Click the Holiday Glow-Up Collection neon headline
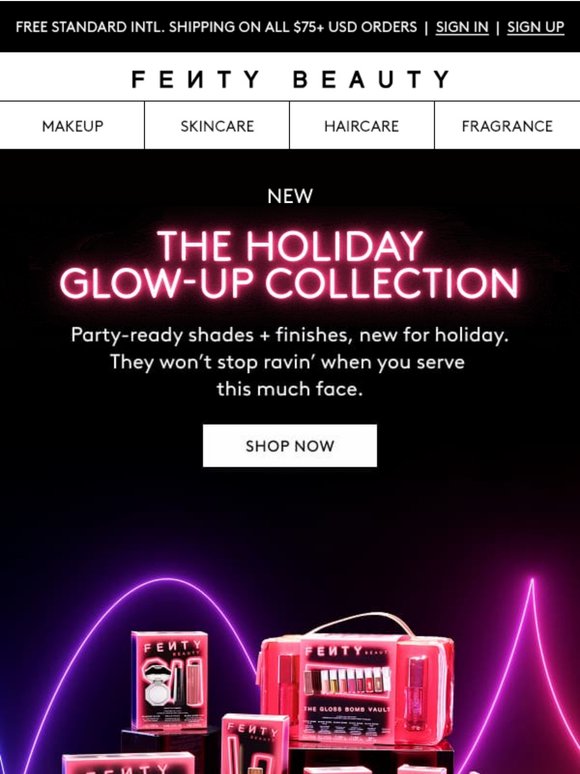 pyautogui.click(x=290, y=265)
